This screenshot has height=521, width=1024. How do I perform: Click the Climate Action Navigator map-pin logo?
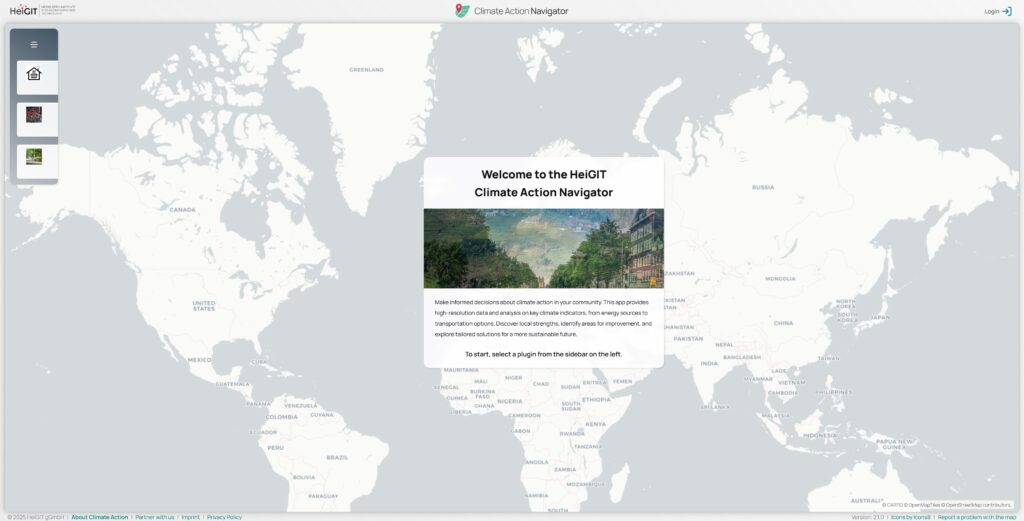point(461,11)
